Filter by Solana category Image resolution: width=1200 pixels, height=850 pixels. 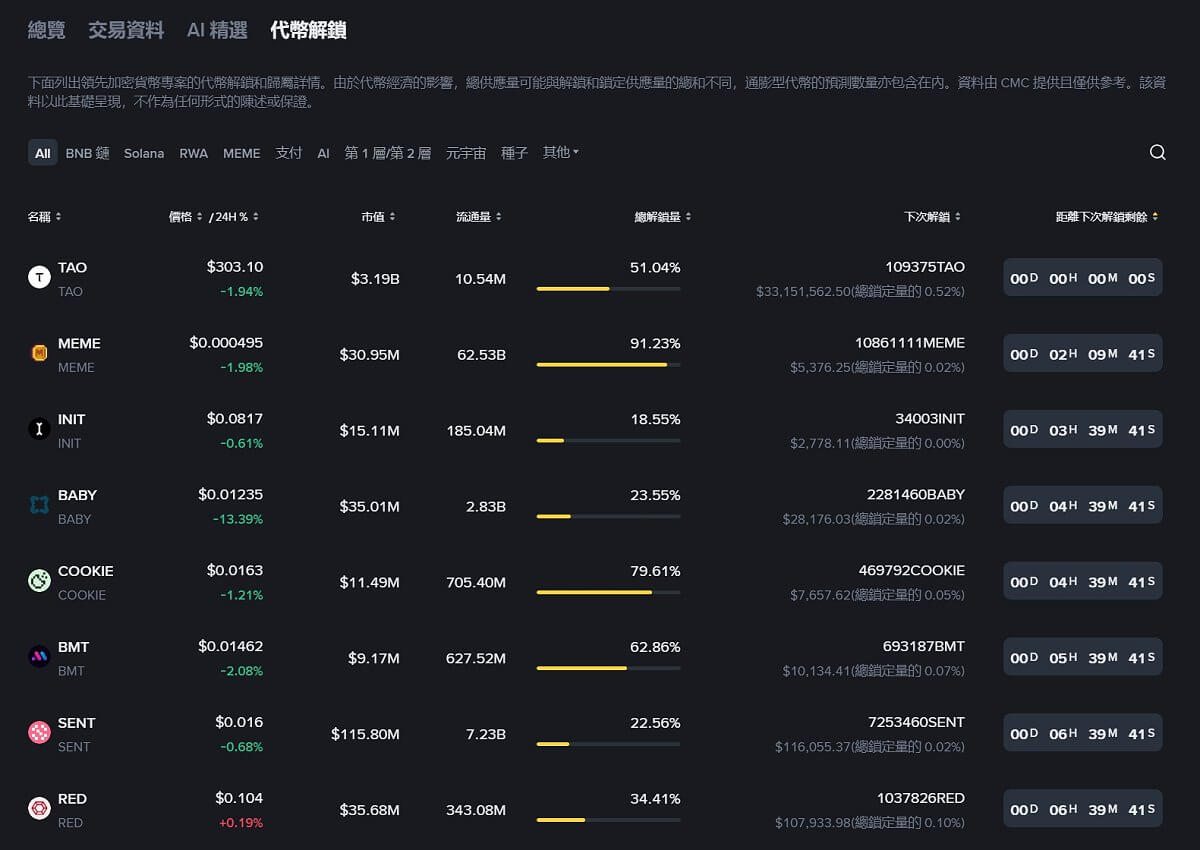pos(144,153)
